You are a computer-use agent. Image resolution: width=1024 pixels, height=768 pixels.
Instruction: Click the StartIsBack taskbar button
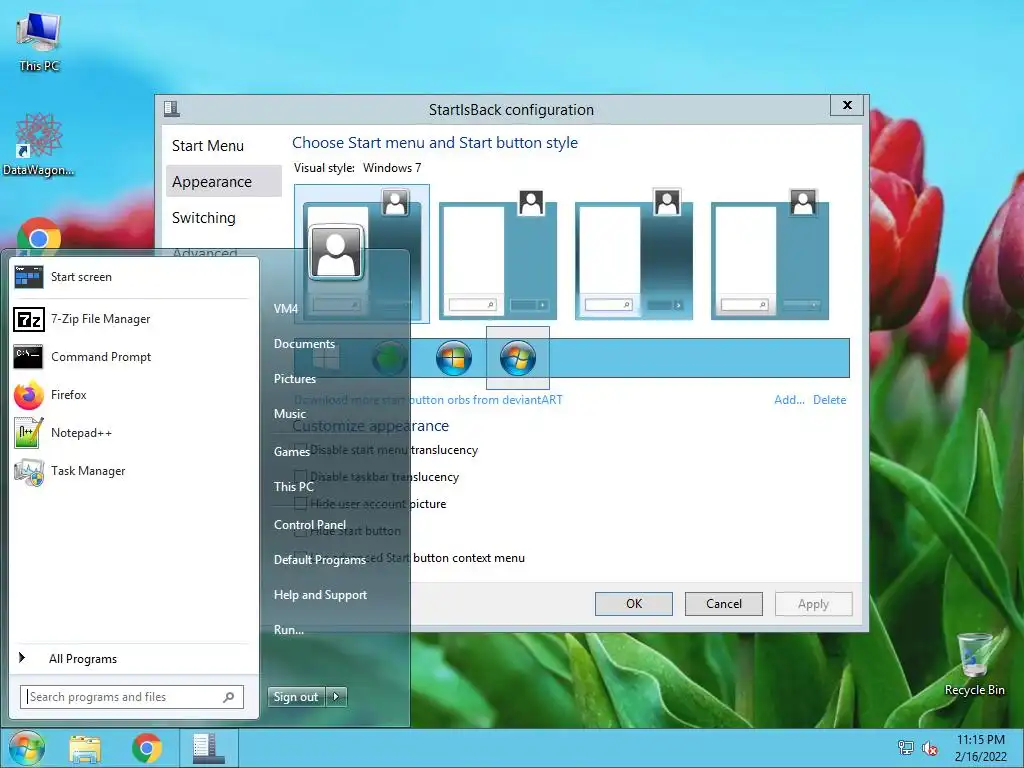click(x=208, y=748)
